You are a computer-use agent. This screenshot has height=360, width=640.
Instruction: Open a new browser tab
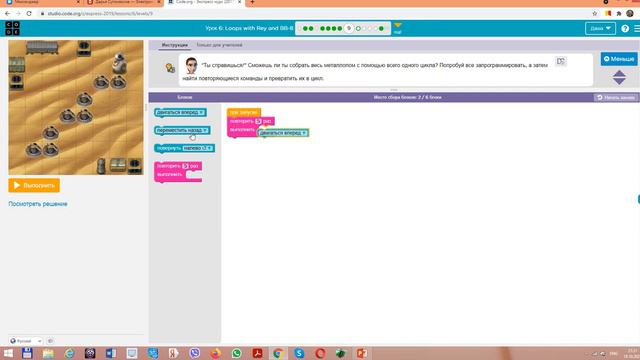(x=252, y=2)
